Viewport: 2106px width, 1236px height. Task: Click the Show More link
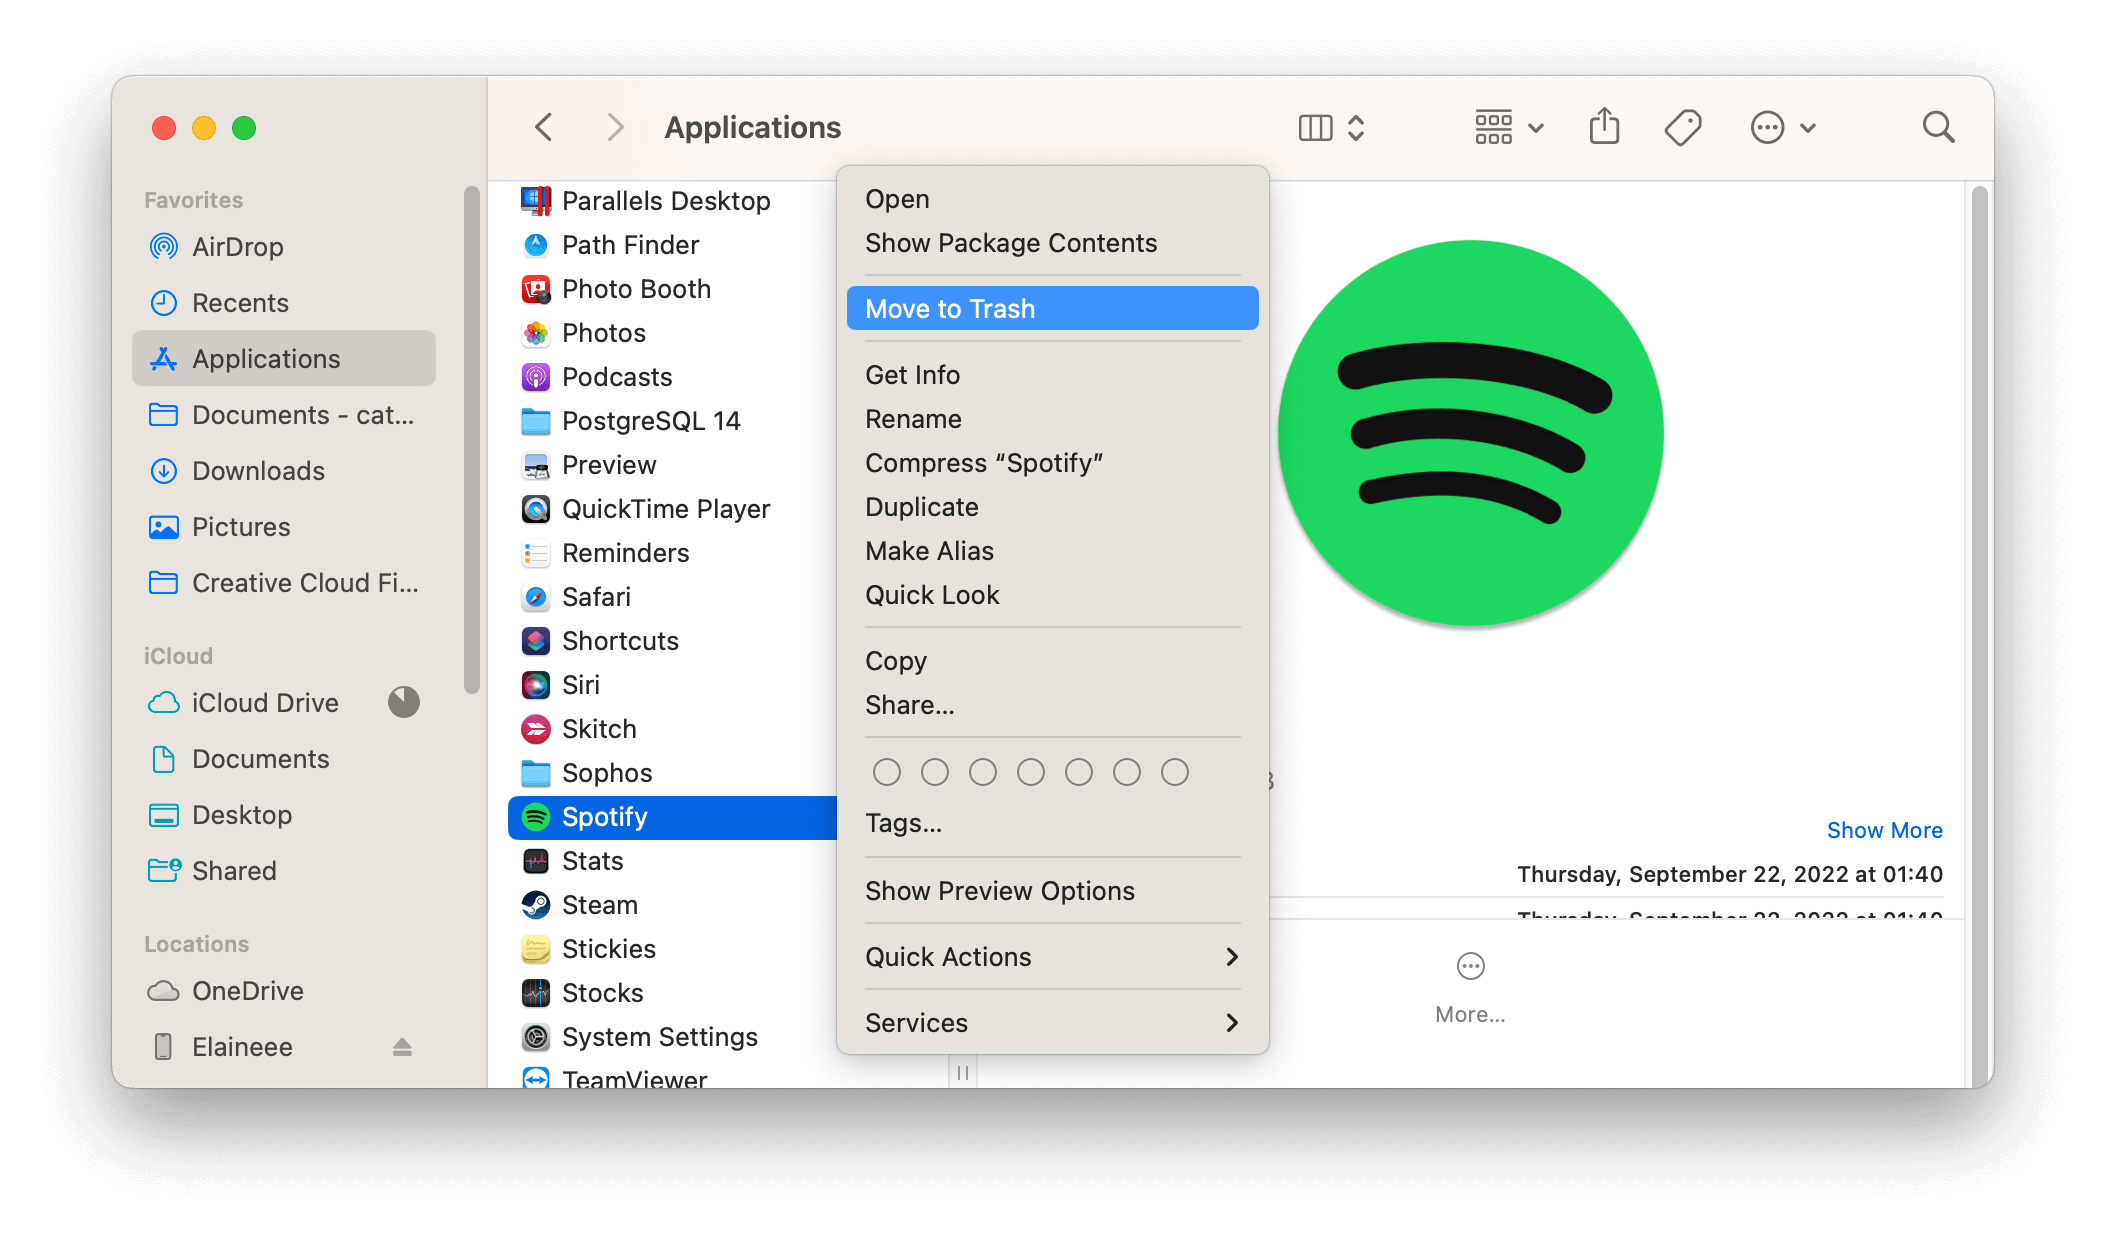(1884, 830)
